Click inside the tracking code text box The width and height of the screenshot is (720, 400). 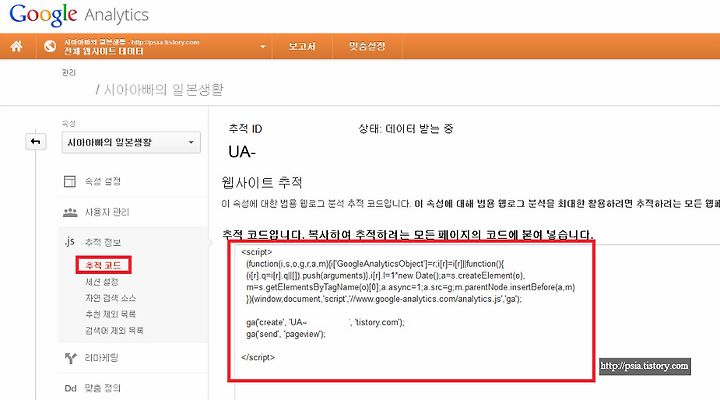[411, 311]
